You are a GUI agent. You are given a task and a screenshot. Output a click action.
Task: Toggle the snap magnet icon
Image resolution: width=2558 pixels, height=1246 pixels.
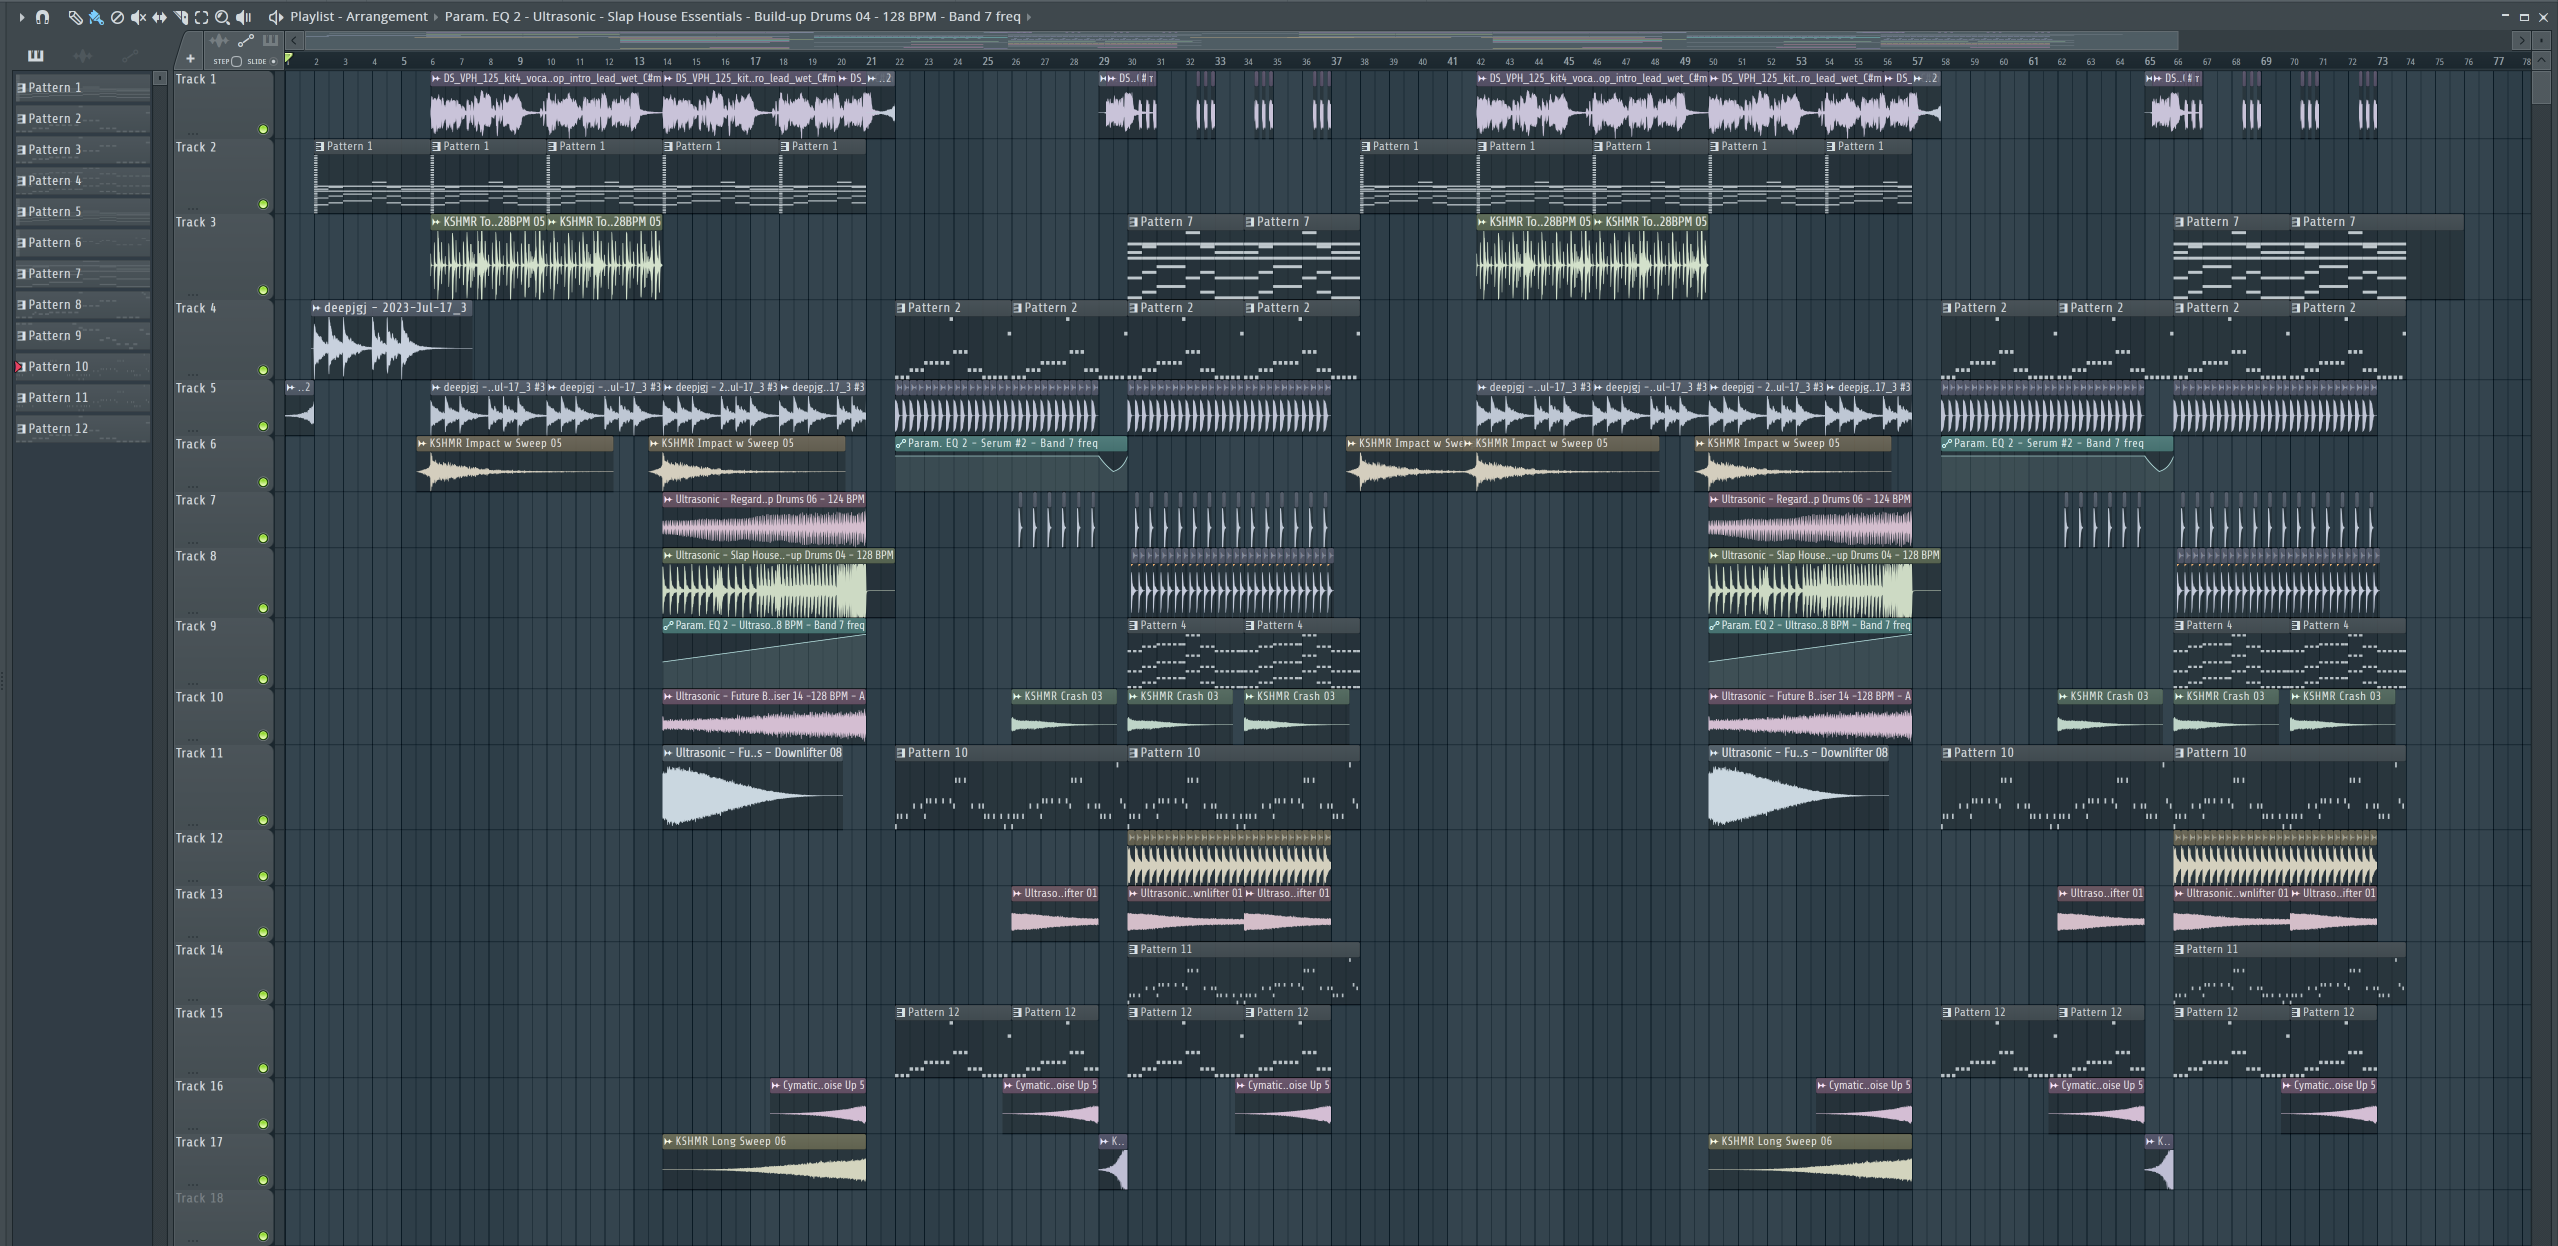[42, 17]
